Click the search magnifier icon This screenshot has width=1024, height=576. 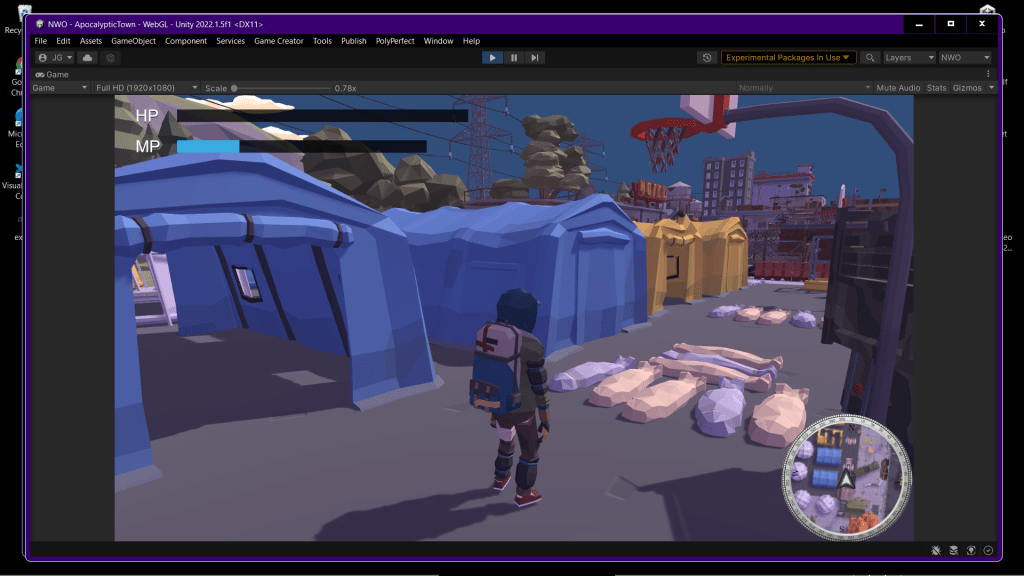(x=870, y=58)
